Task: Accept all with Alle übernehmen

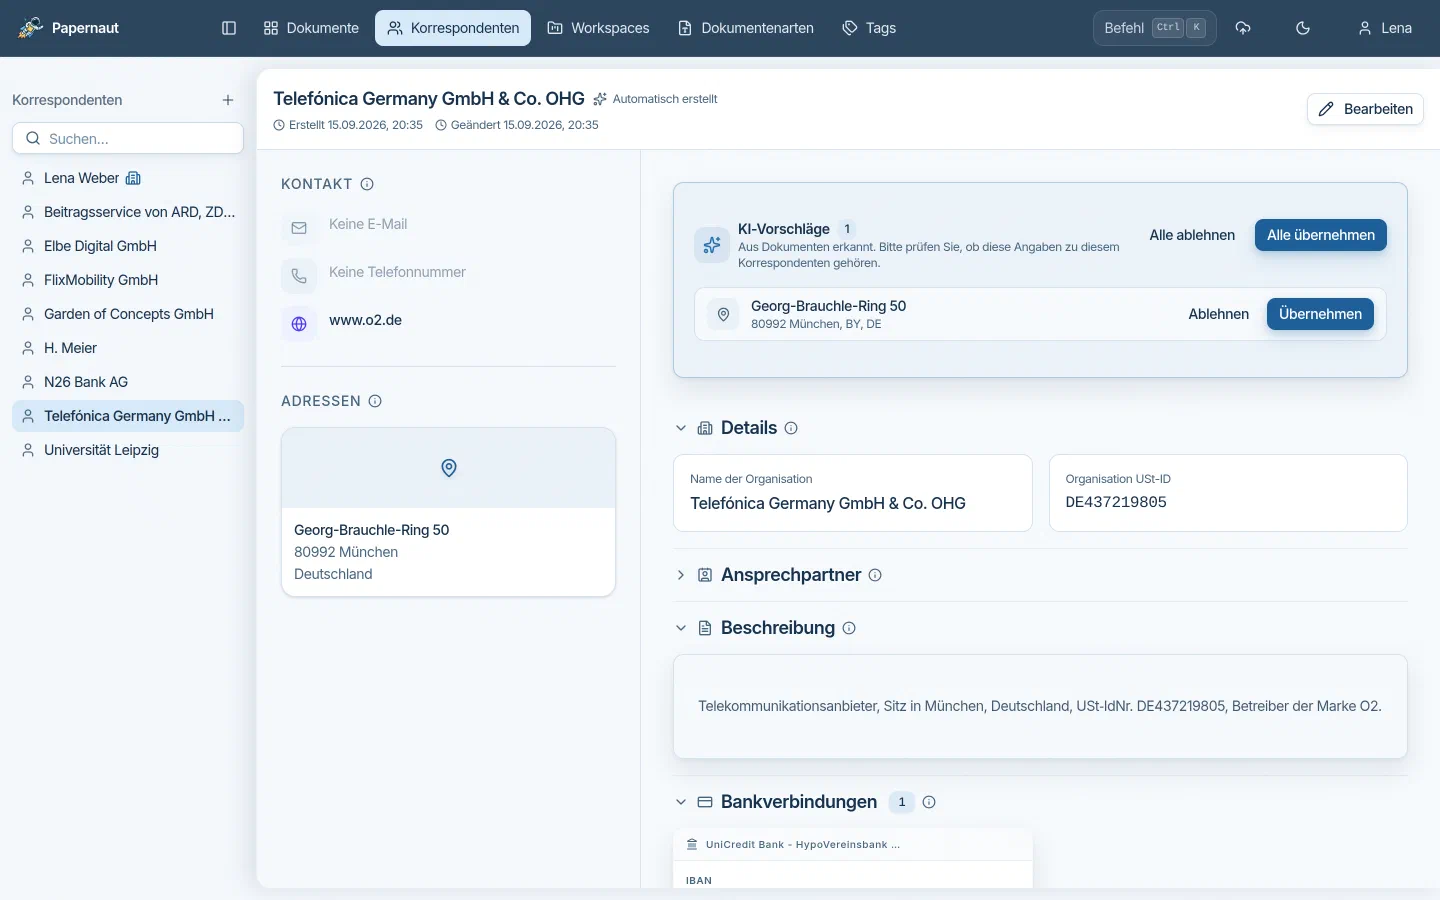Action: click(1321, 235)
